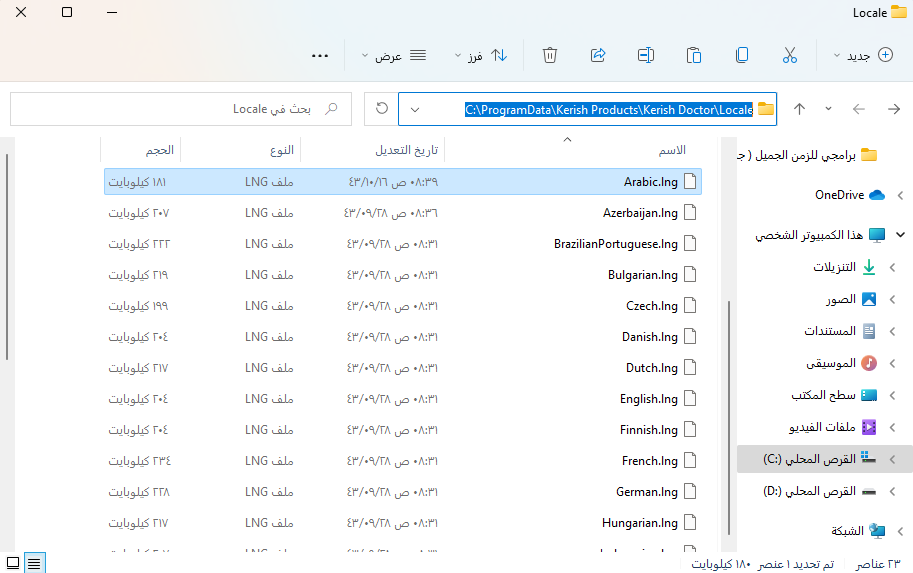Click the Desktop icon in sidebar
Screen dimensions: 913x573
tap(869, 395)
